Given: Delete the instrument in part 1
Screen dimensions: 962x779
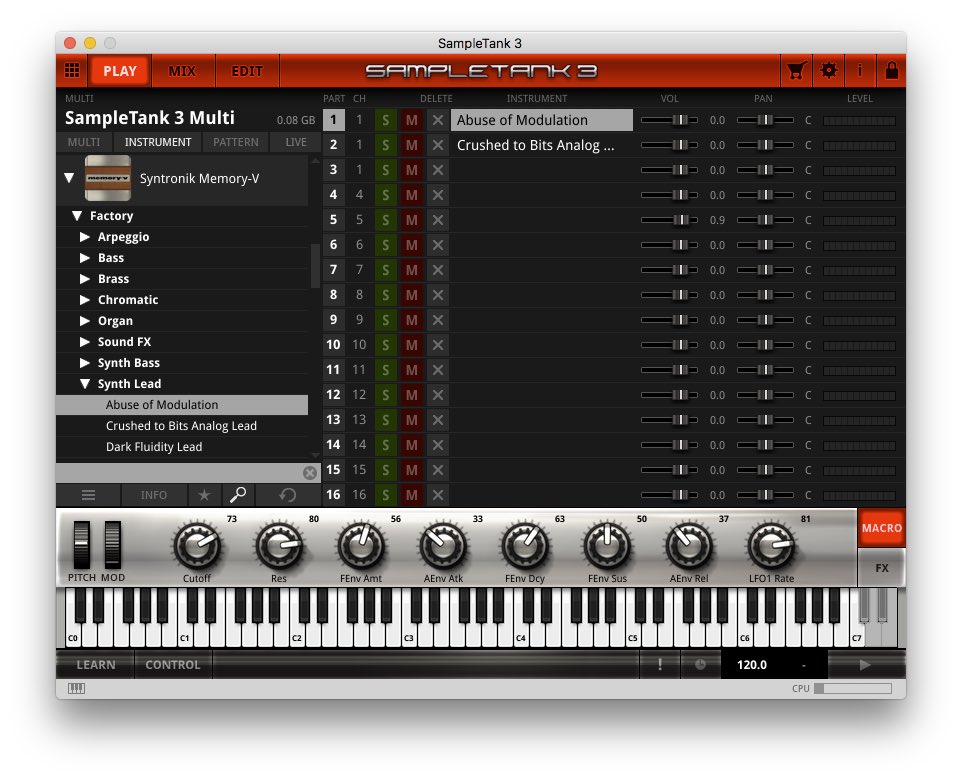Looking at the screenshot, I should 437,120.
